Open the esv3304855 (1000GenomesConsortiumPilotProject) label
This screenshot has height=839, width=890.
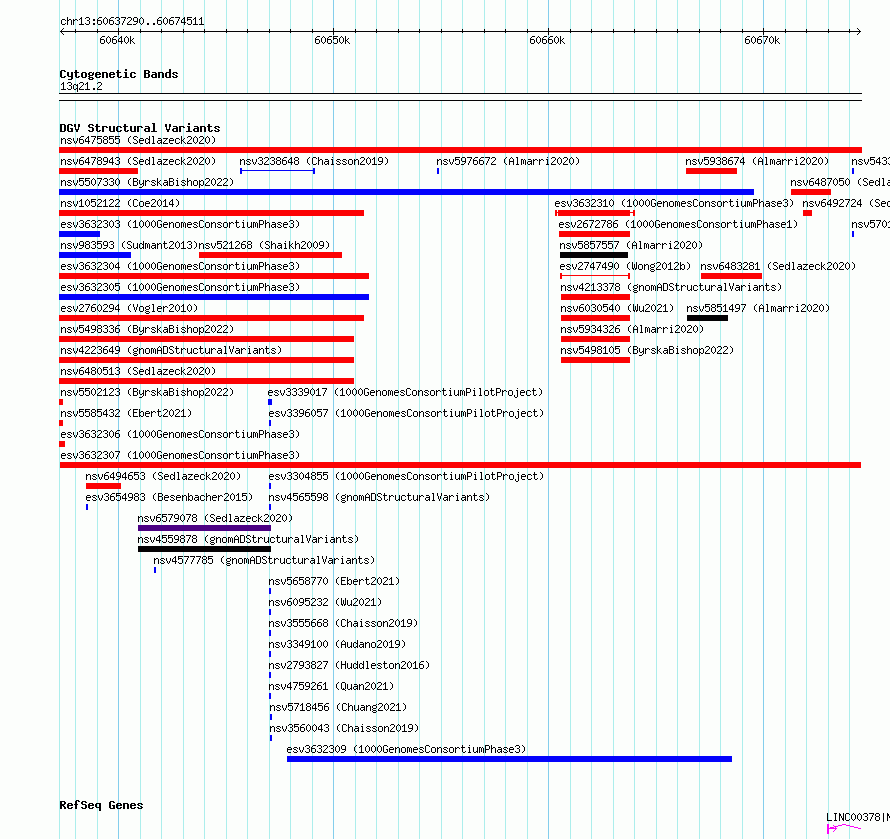coord(406,476)
